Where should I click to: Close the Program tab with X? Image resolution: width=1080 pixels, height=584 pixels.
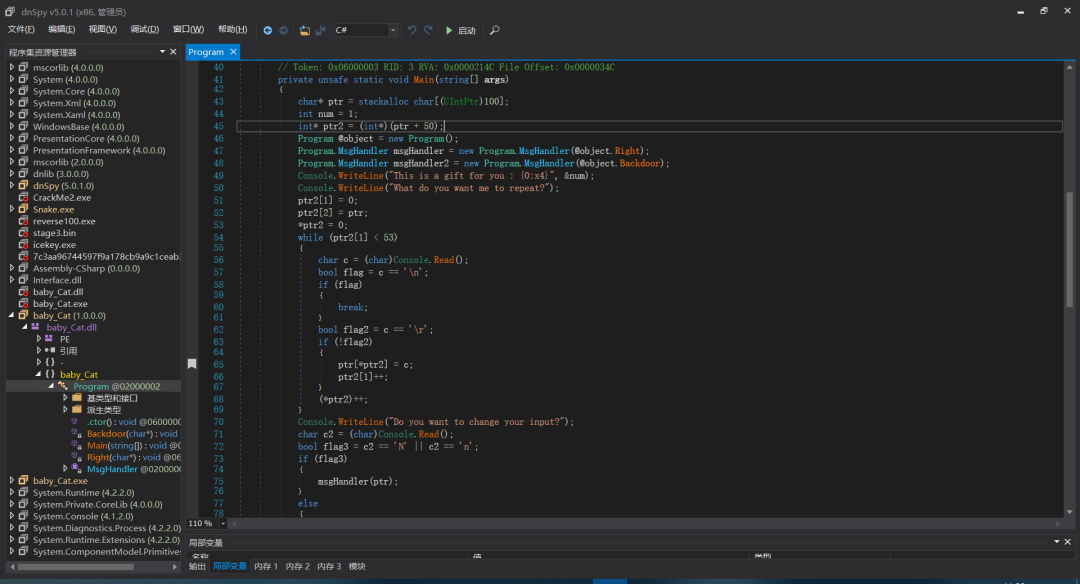click(x=233, y=52)
